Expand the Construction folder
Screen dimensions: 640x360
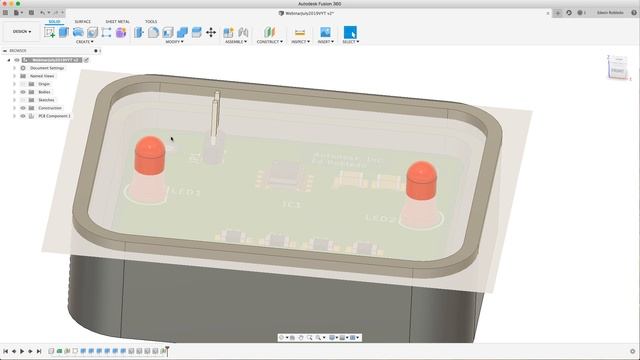15,108
